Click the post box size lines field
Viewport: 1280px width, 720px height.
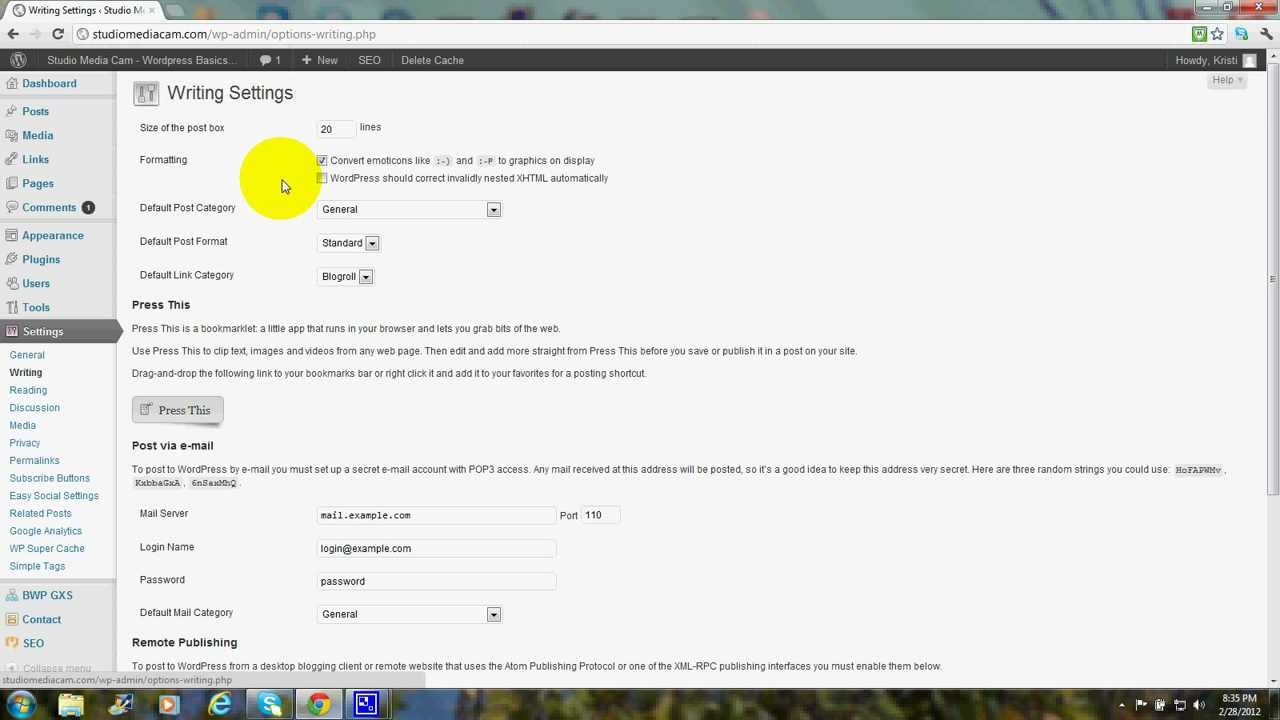click(x=336, y=129)
